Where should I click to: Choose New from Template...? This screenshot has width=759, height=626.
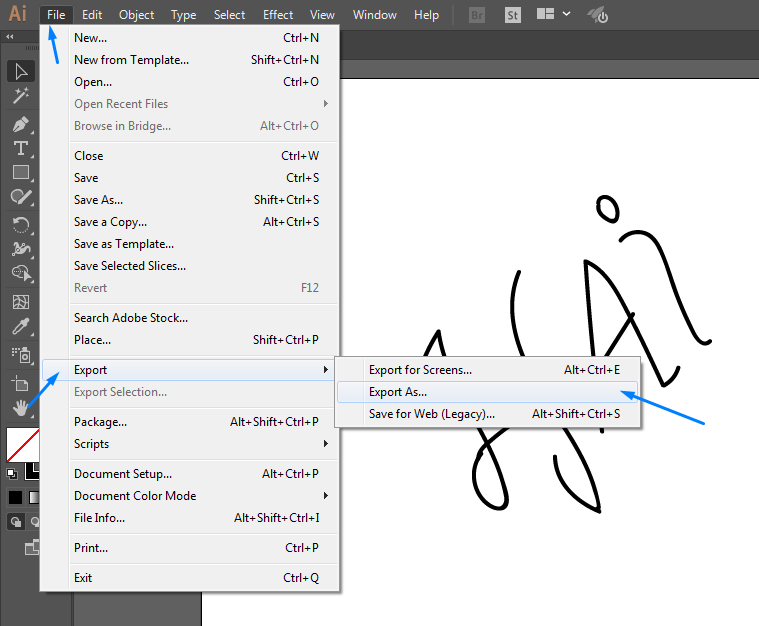pos(190,60)
